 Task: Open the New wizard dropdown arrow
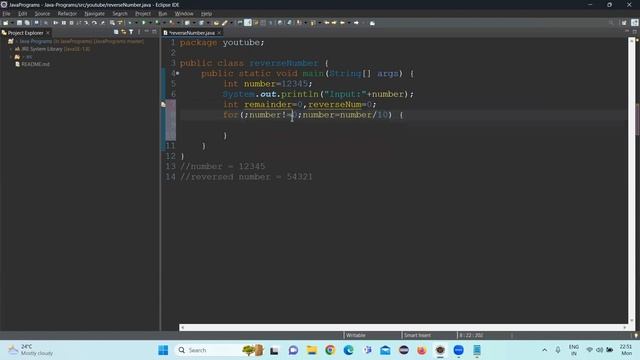(12, 23)
